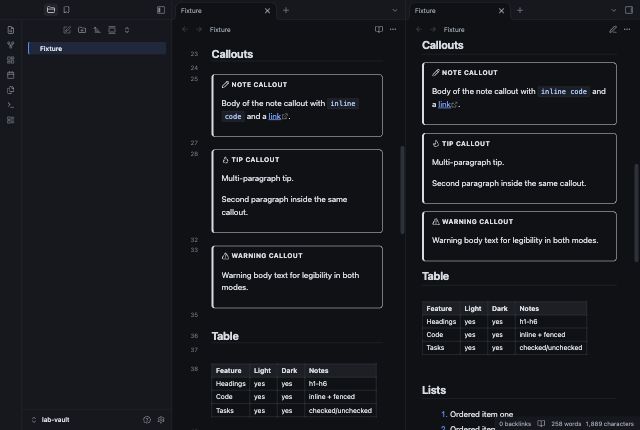Image resolution: width=640 pixels, height=430 pixels.
Task: Navigate back in left pane
Action: coord(185,29)
